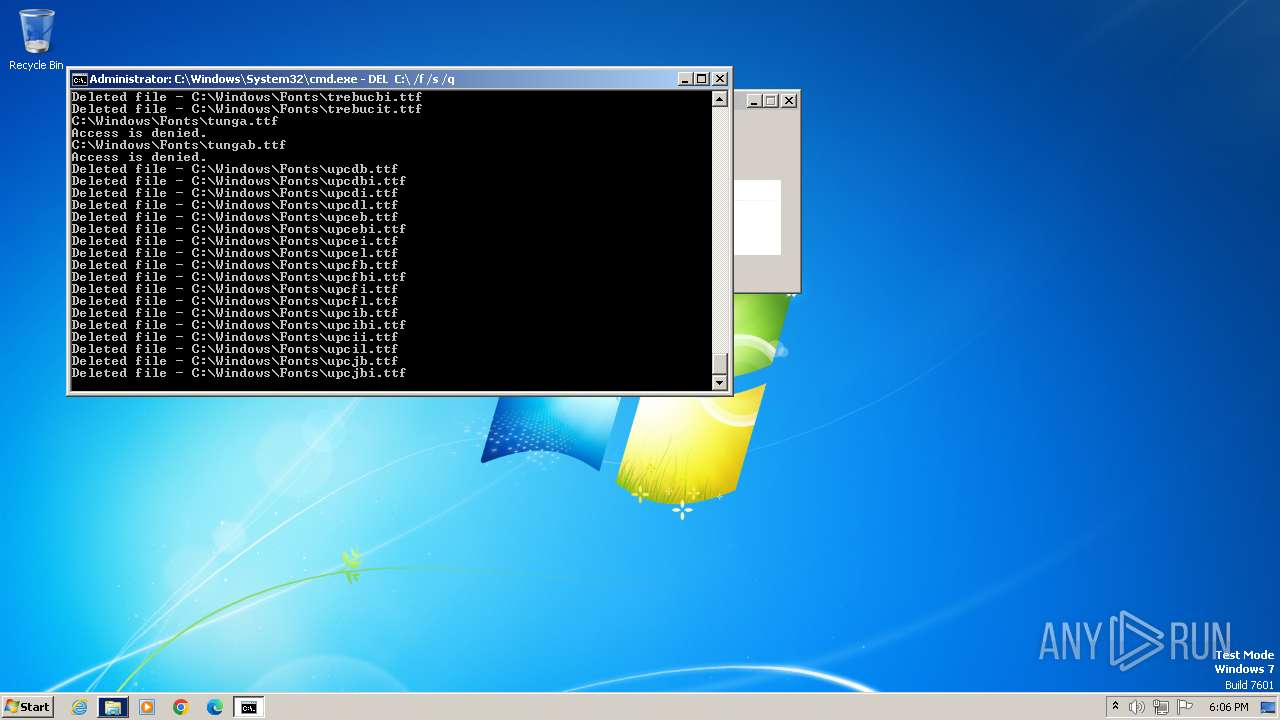The image size is (1280, 720).
Task: Open the clock showing 6:06 PM
Action: (1228, 707)
